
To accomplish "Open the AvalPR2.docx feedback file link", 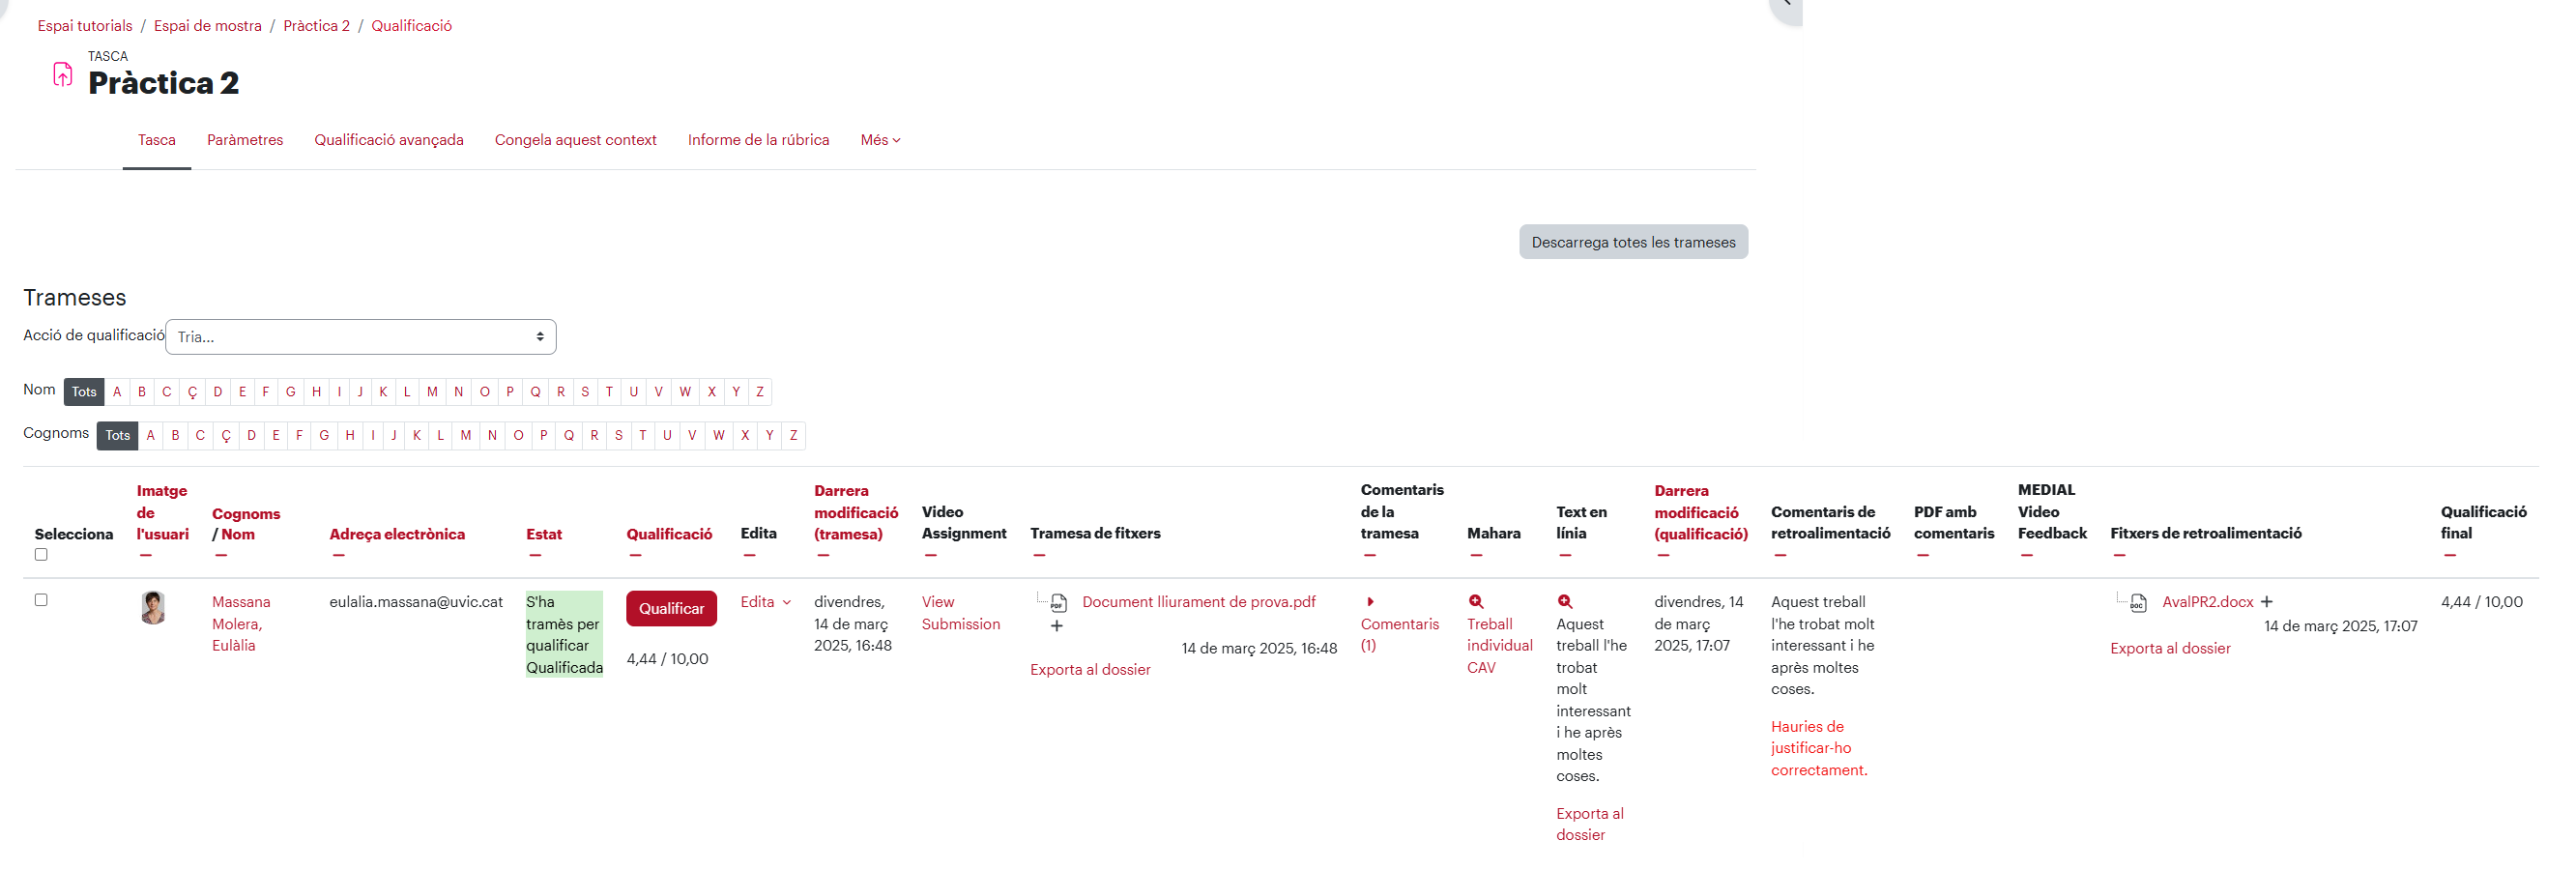I will pos(2208,602).
